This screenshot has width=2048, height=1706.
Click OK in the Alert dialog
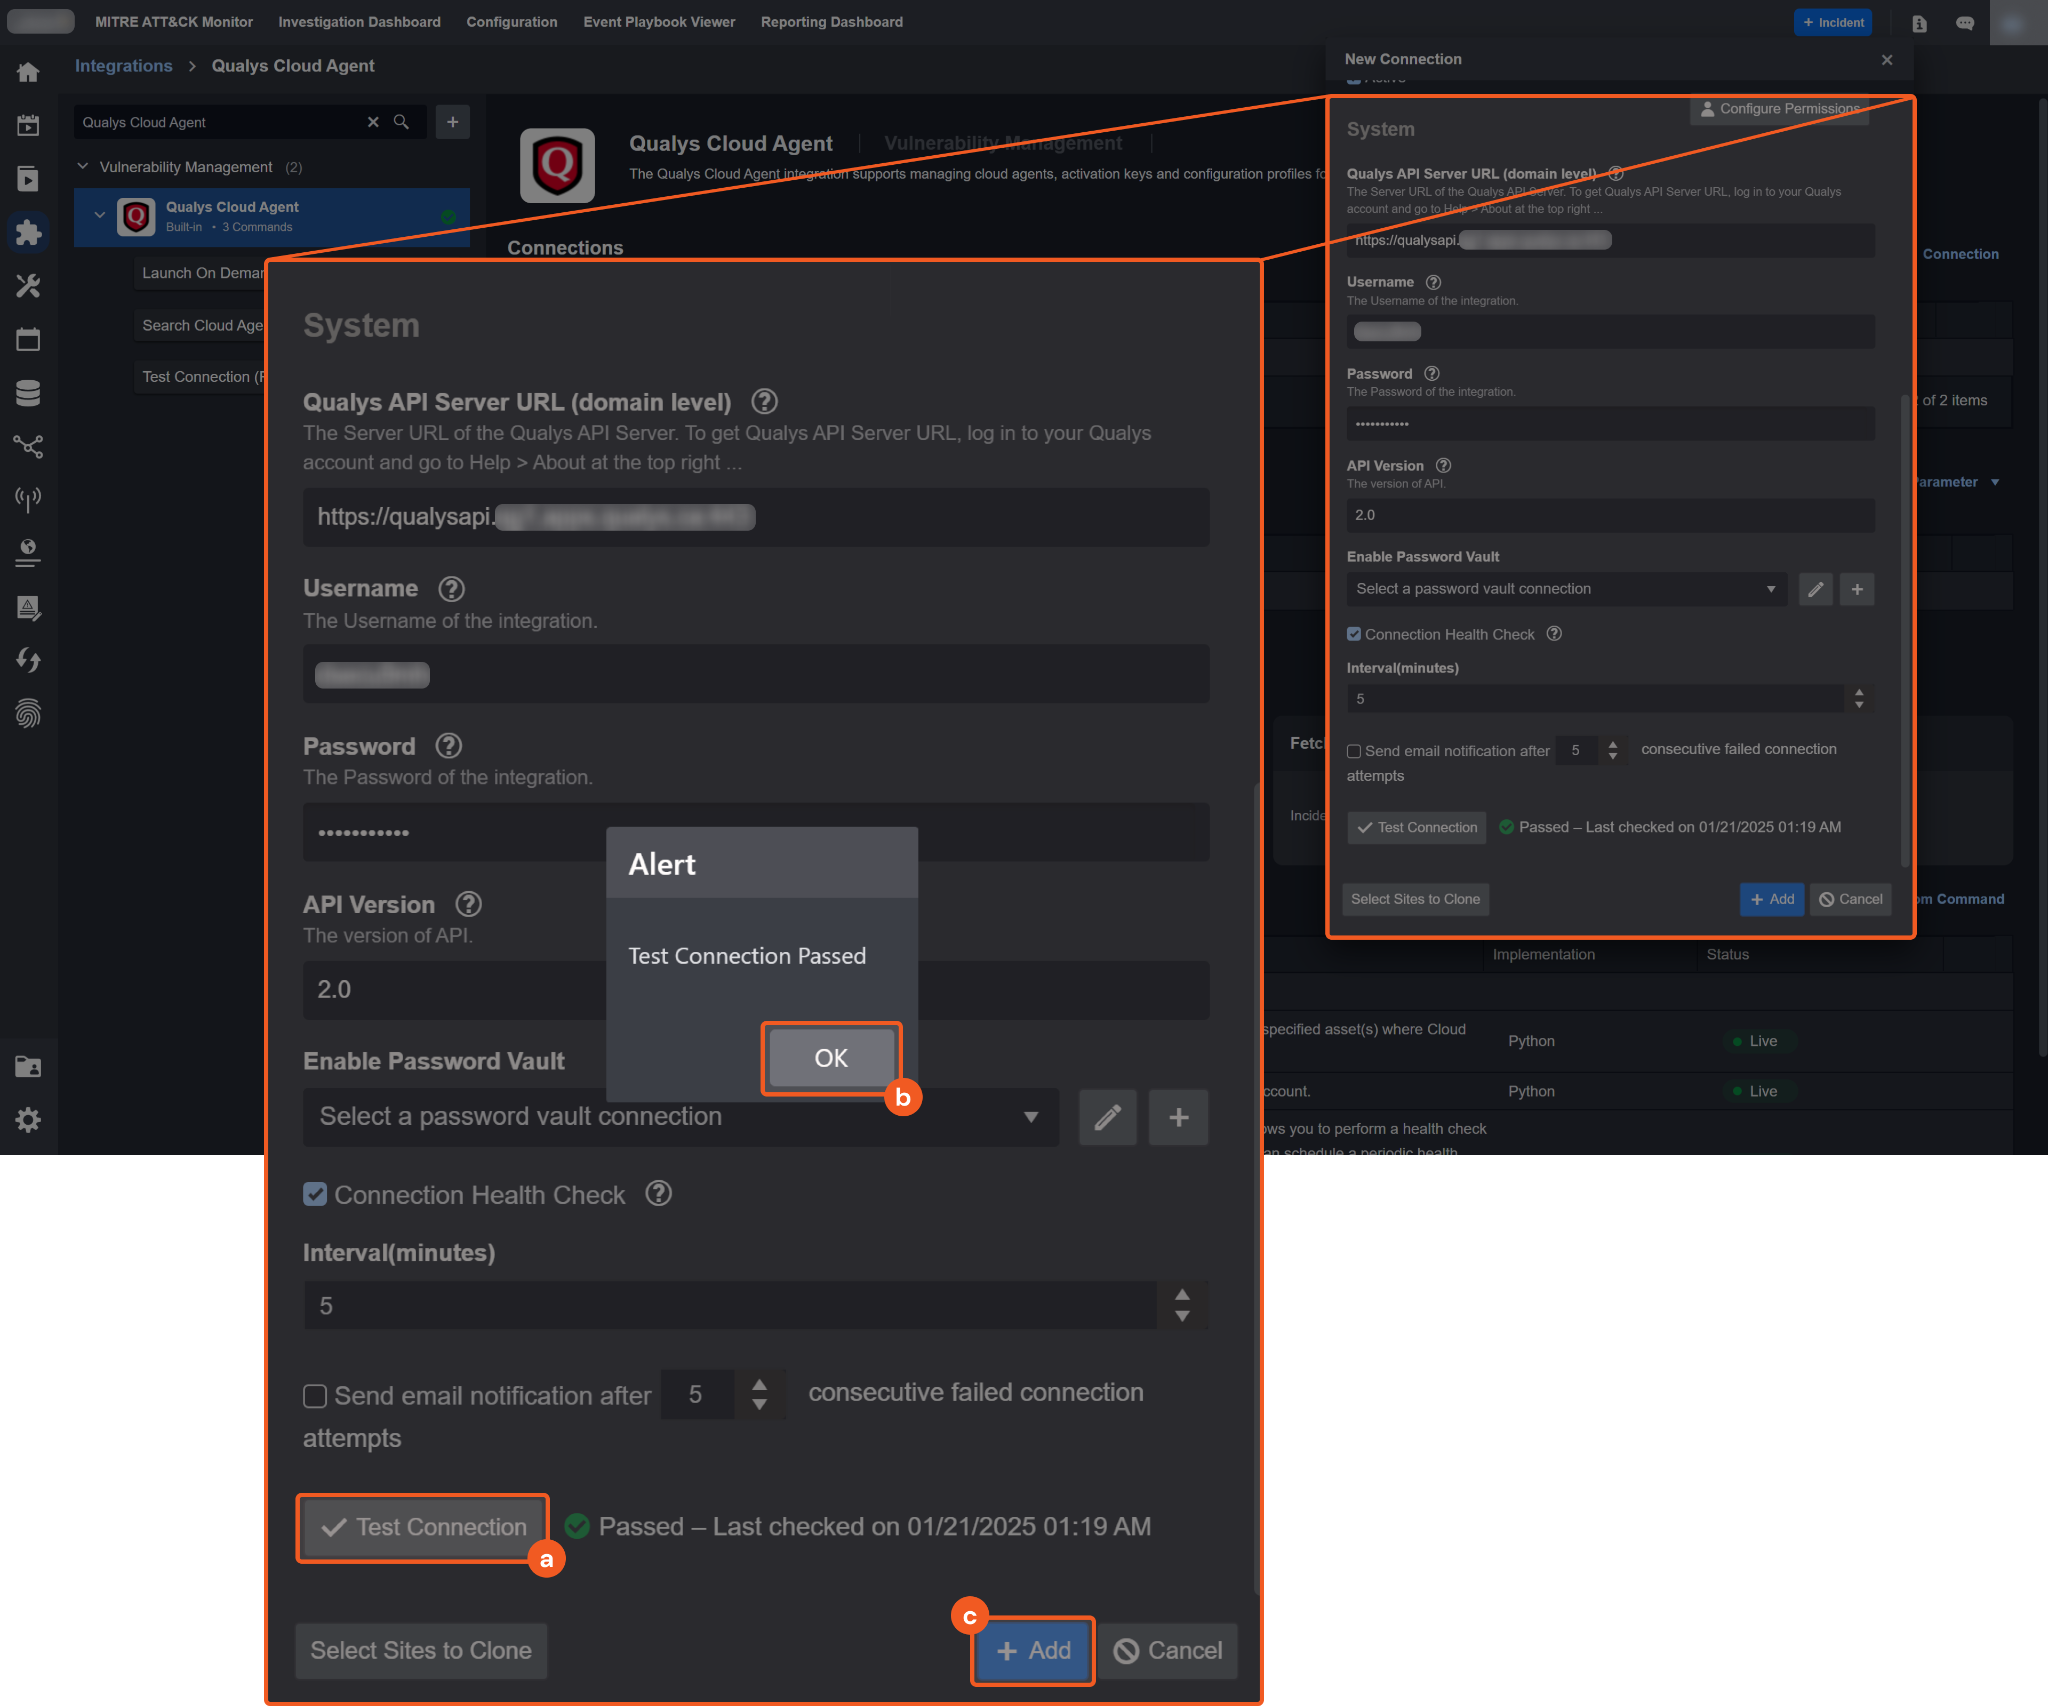point(830,1058)
